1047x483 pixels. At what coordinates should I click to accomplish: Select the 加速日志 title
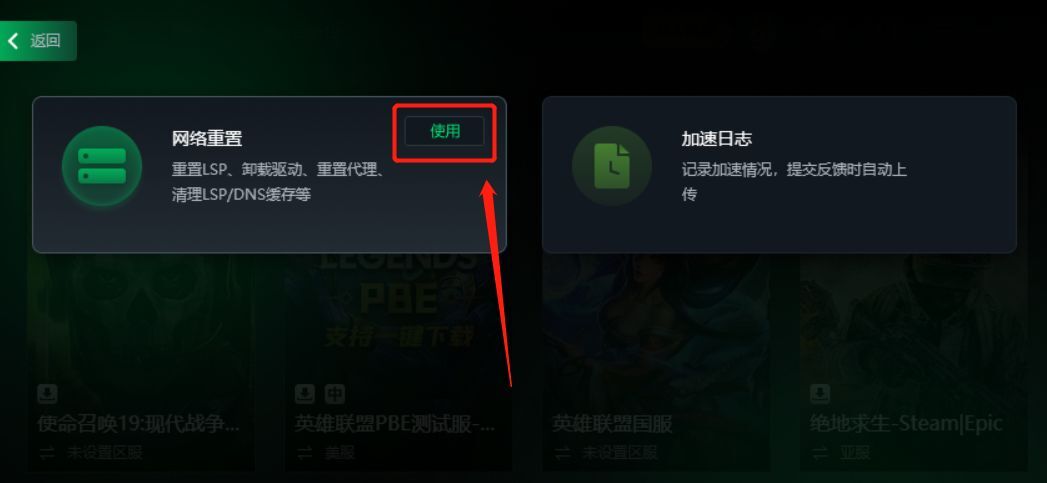[716, 139]
